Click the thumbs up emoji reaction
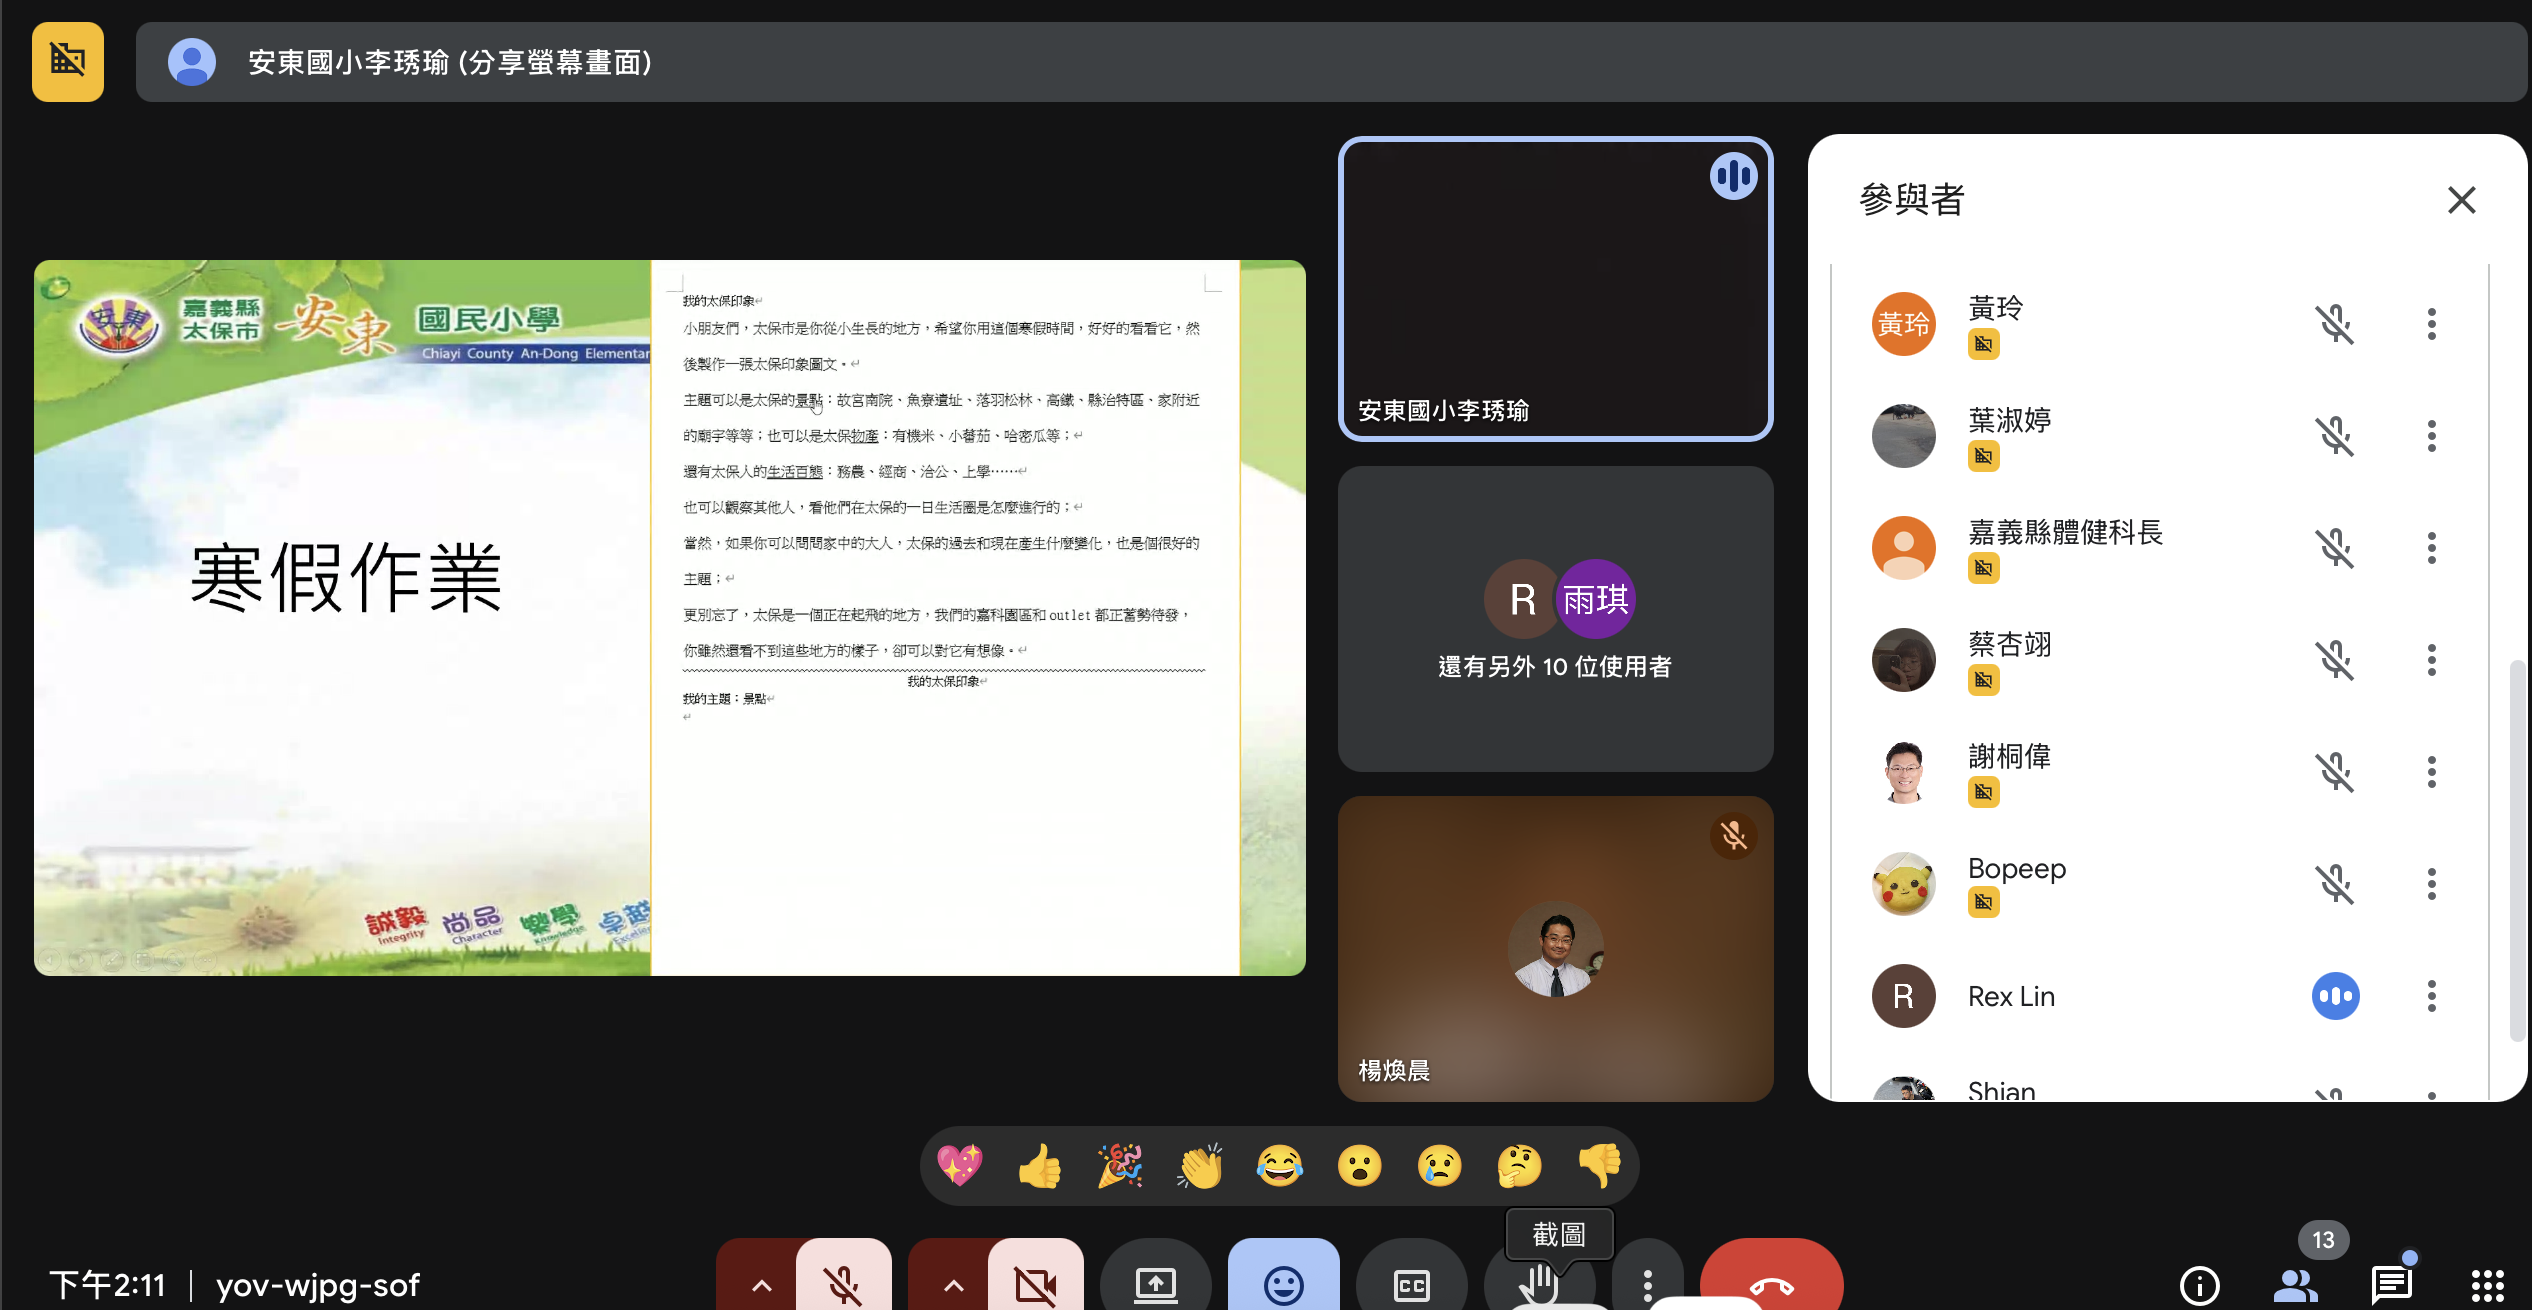2532x1310 pixels. 1040,1166
